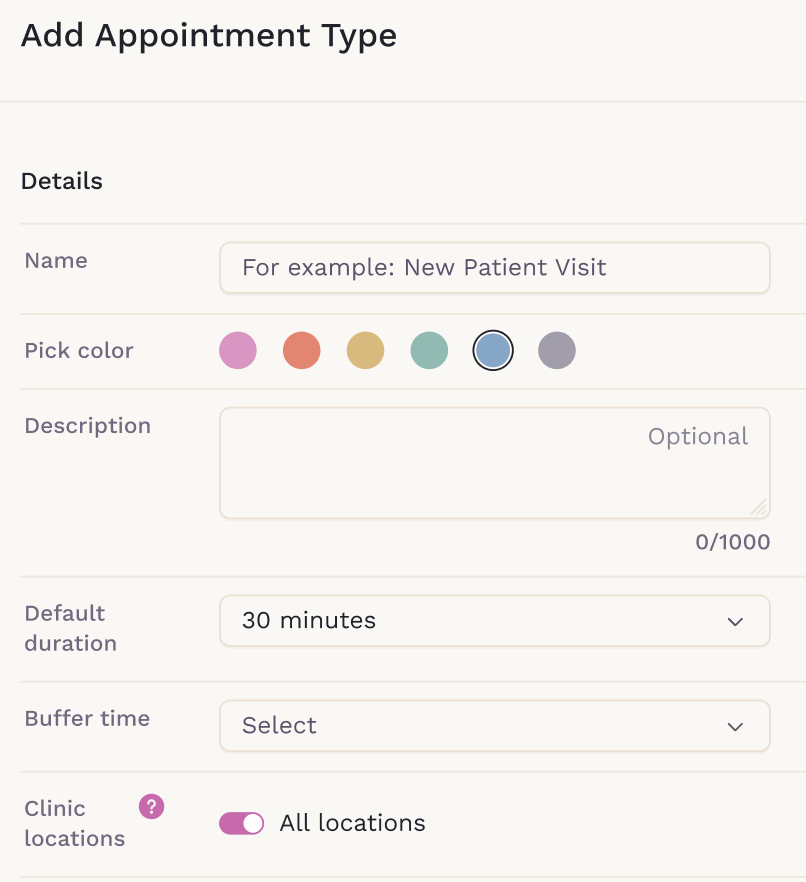Open the 30 minutes duration dropdown
The height and width of the screenshot is (882, 806).
tap(494, 621)
